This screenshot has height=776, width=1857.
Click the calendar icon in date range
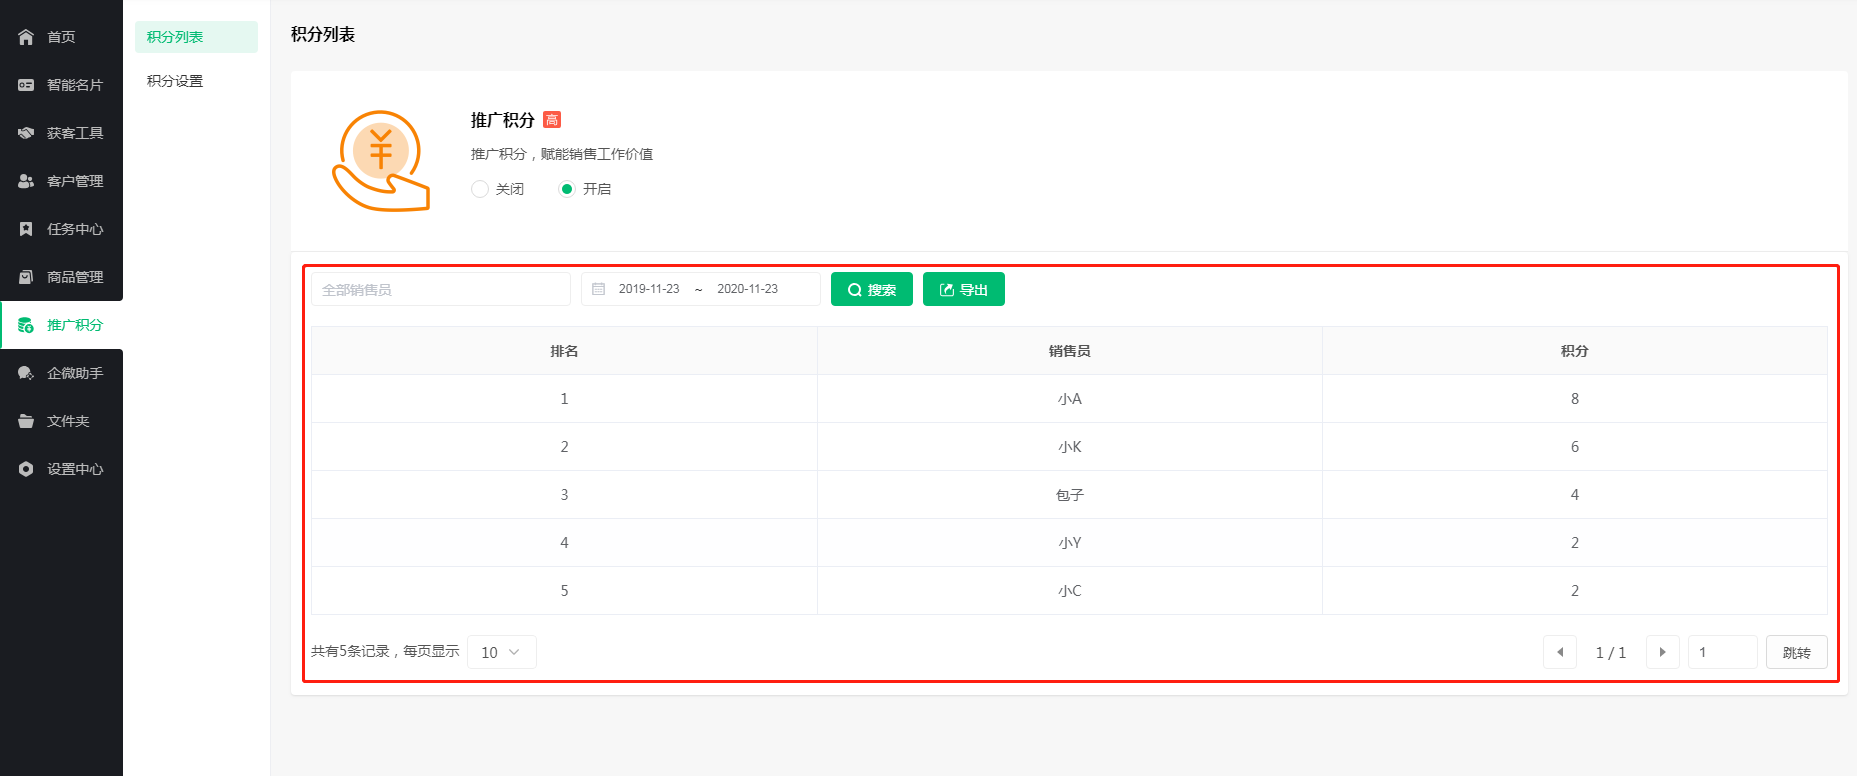(x=599, y=289)
